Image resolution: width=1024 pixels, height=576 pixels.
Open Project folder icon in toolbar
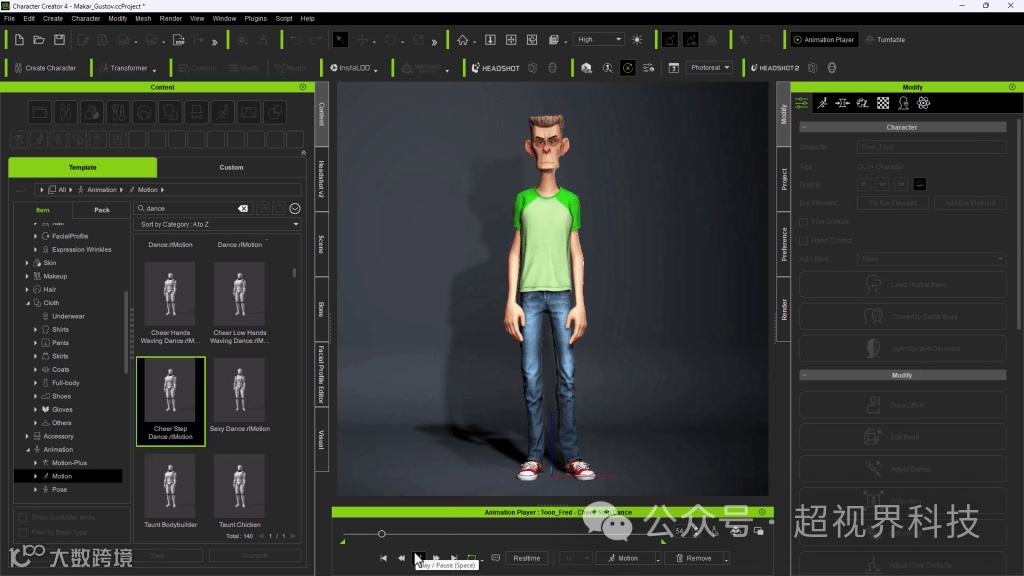coord(39,40)
